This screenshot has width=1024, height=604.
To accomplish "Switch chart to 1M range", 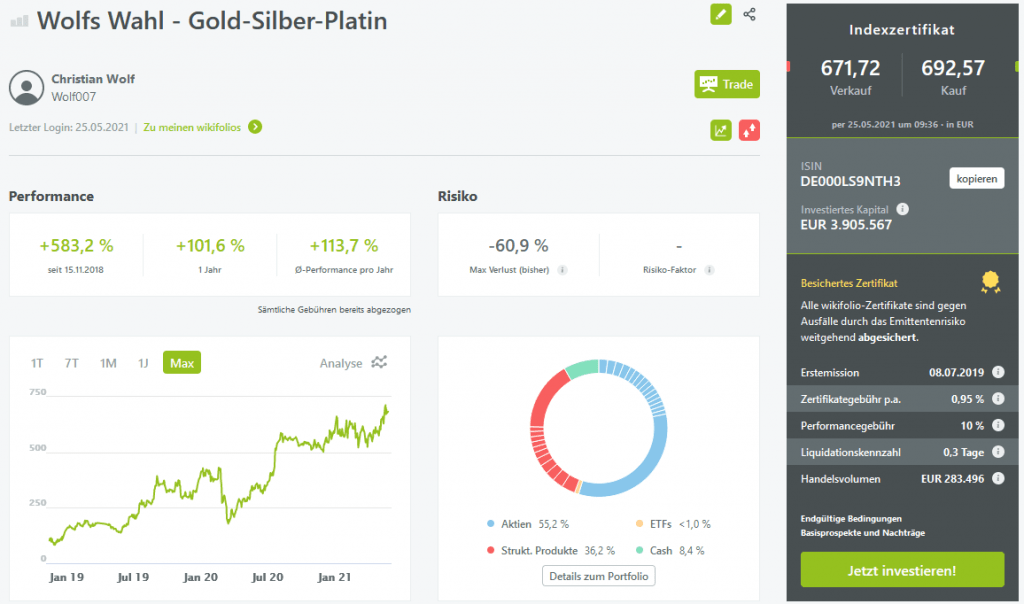I will pyautogui.click(x=108, y=363).
